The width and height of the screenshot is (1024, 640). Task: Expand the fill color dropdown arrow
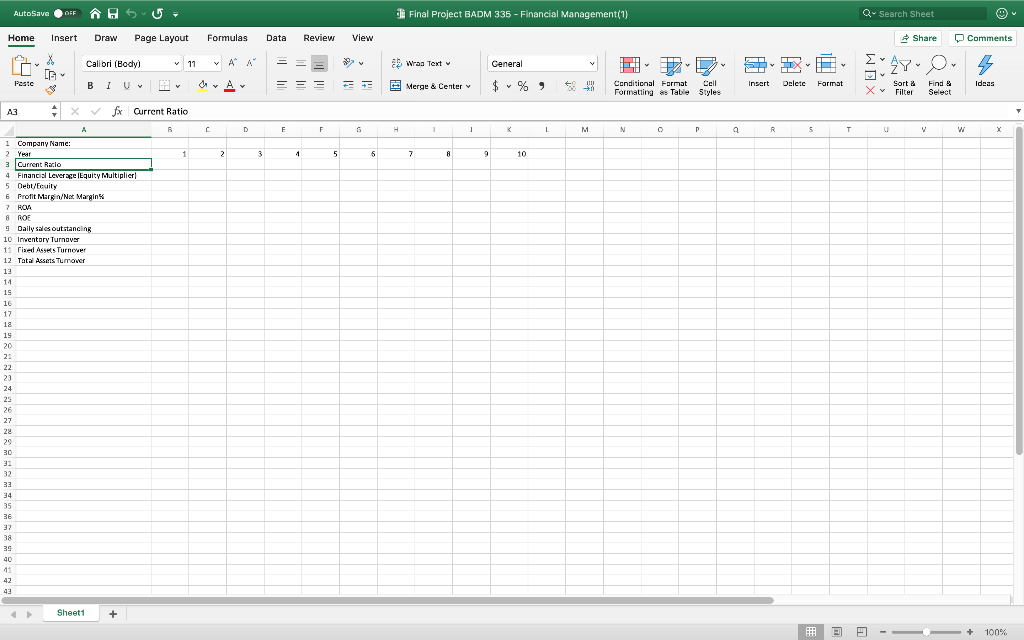point(216,86)
